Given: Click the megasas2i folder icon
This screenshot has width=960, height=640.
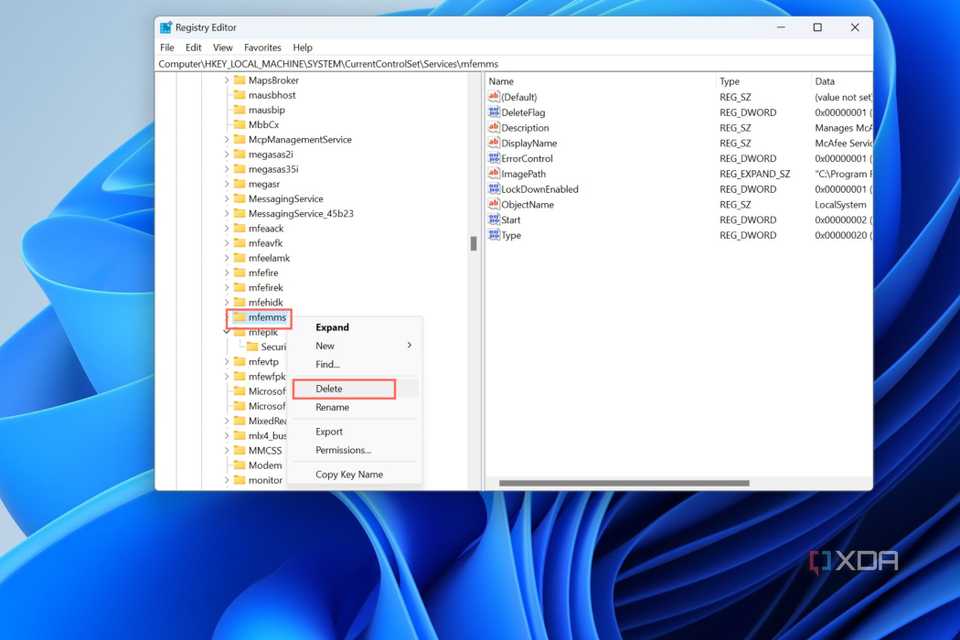Looking at the screenshot, I should [x=239, y=154].
